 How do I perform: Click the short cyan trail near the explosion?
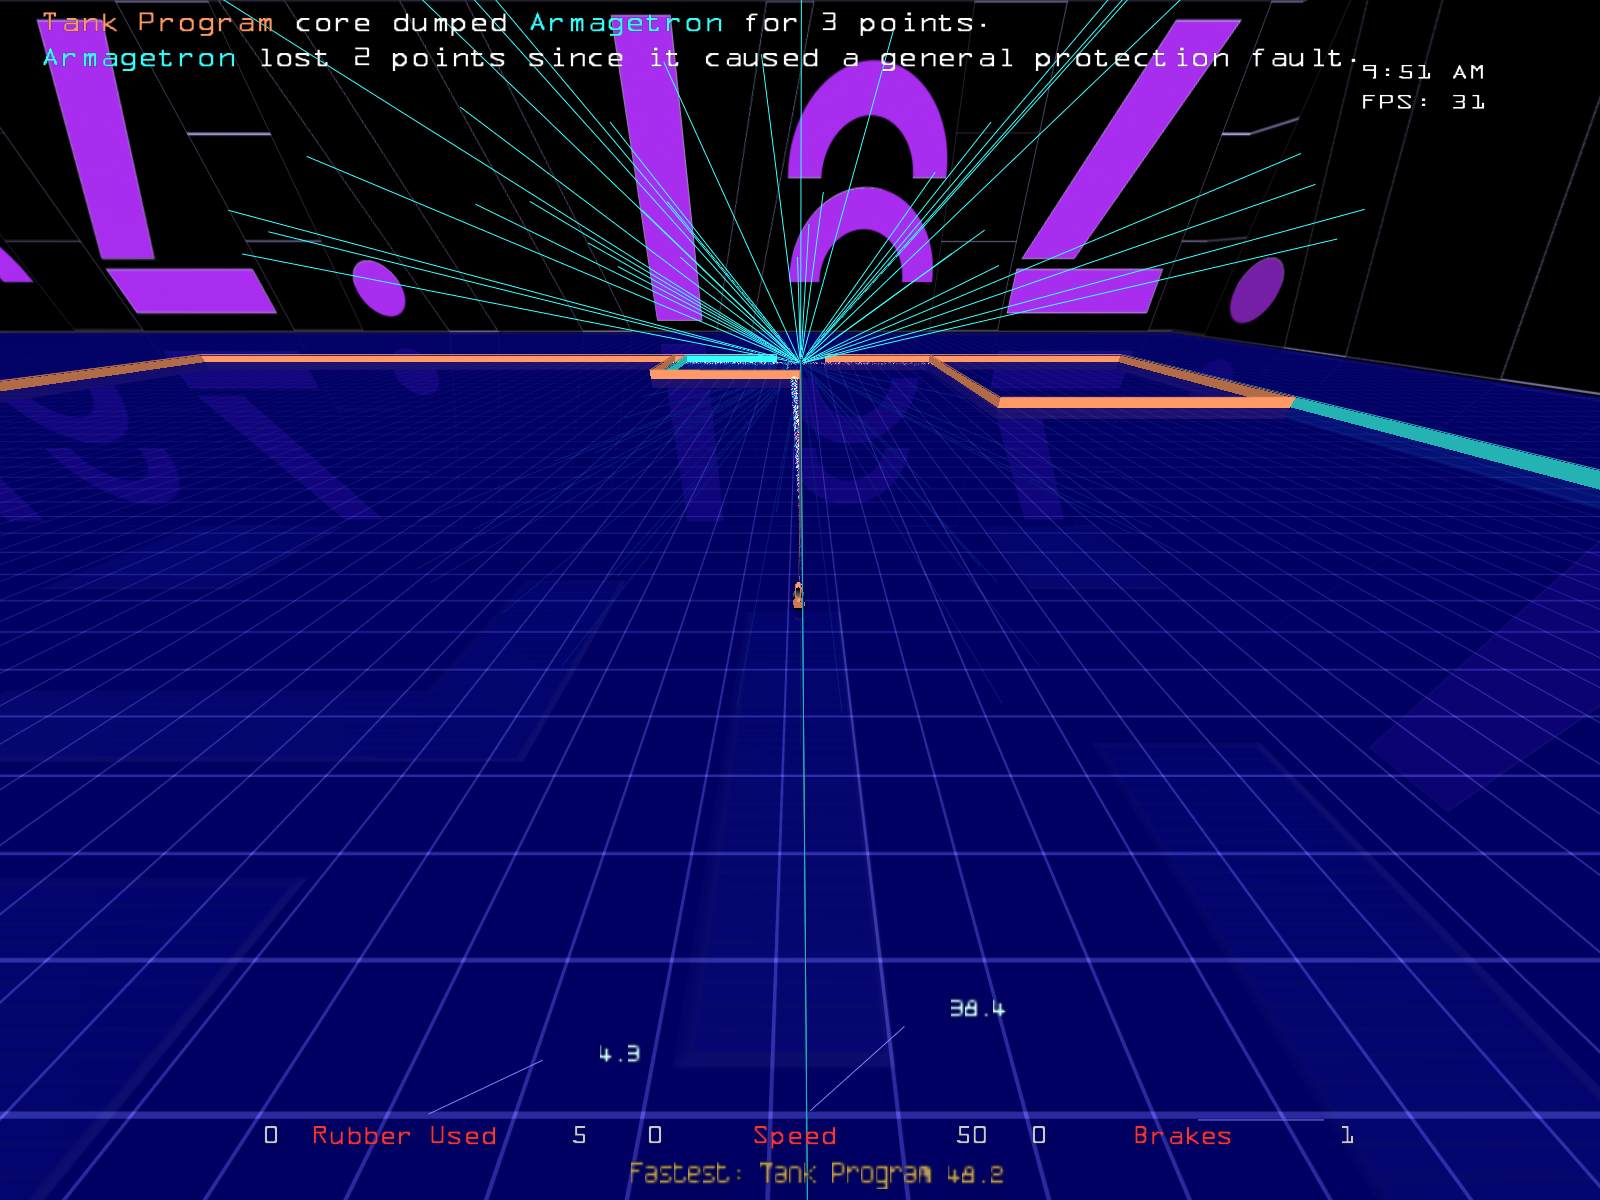coord(730,359)
